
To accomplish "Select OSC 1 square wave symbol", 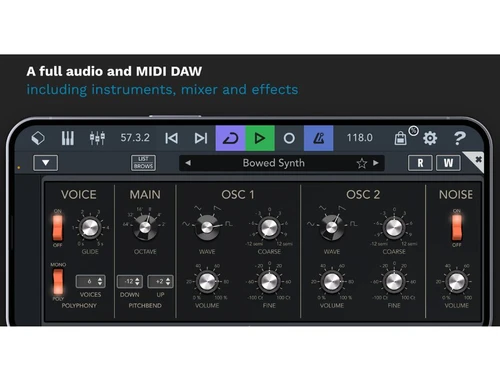I will 229,224.
